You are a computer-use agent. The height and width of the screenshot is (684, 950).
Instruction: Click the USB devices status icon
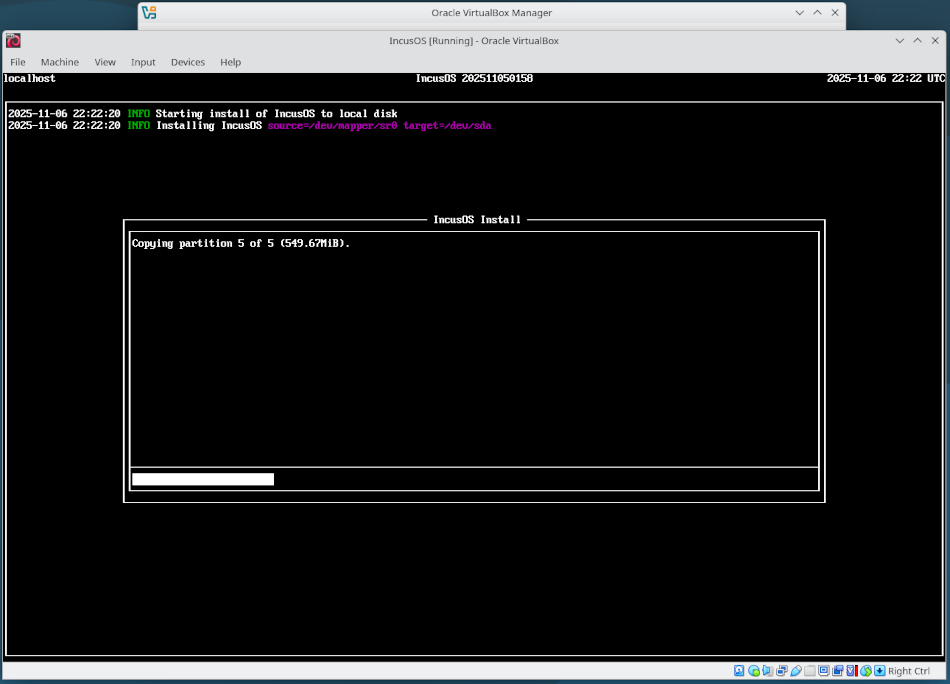coord(796,671)
